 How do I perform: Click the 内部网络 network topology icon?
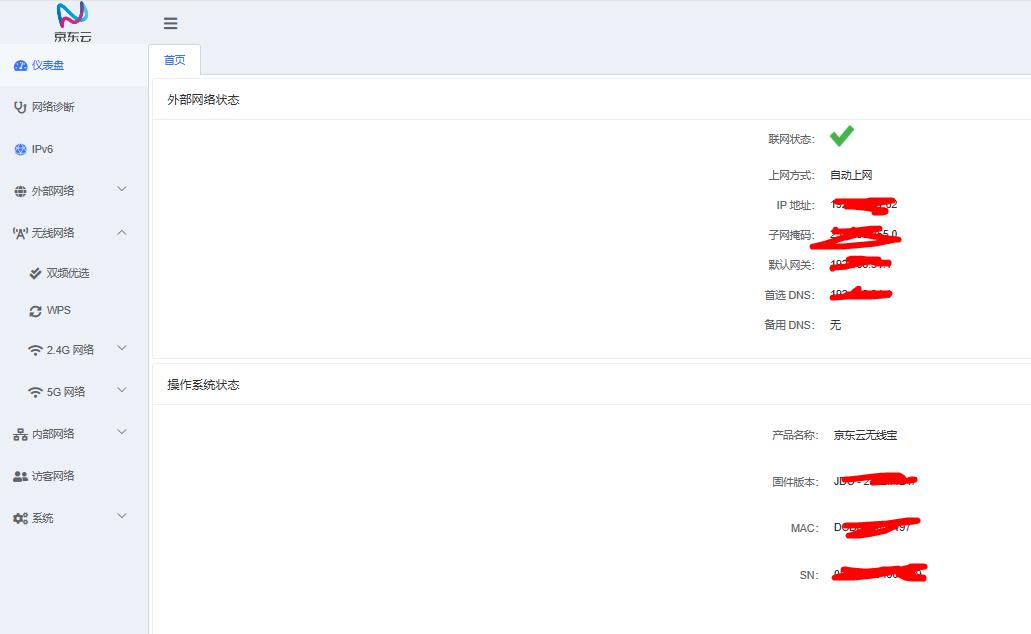(20, 434)
